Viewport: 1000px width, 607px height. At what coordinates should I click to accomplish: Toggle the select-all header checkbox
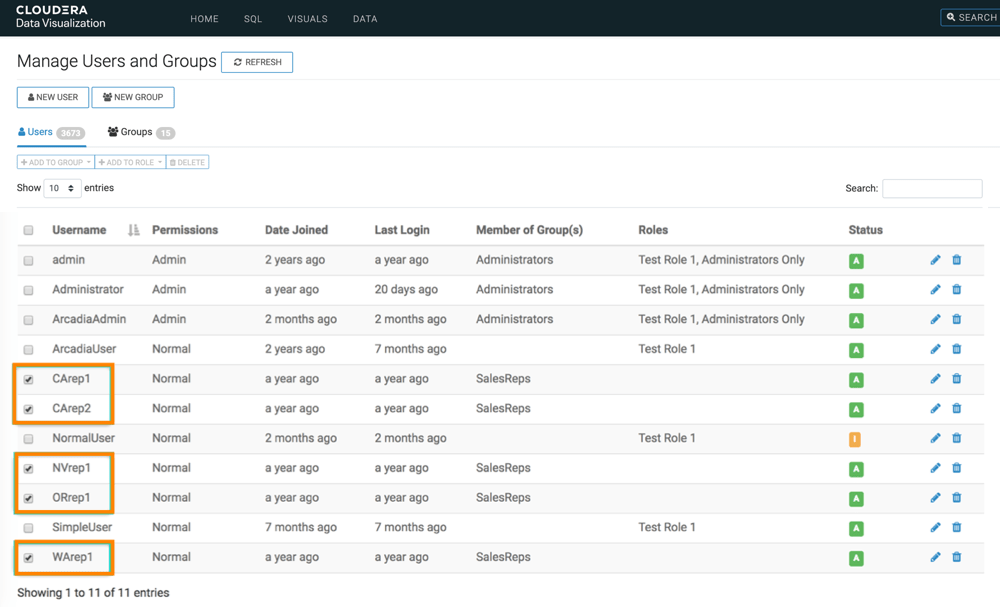28,230
